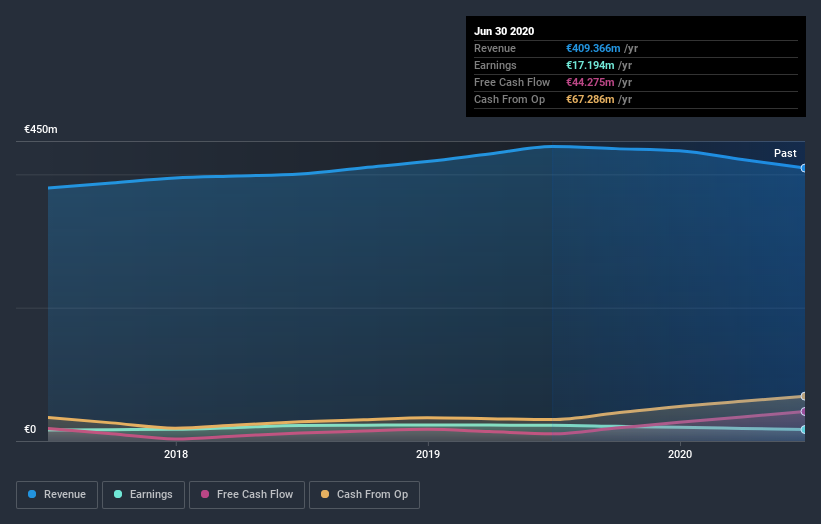The height and width of the screenshot is (524, 821).
Task: Click the Earnings label in the tooltip
Action: (495, 65)
